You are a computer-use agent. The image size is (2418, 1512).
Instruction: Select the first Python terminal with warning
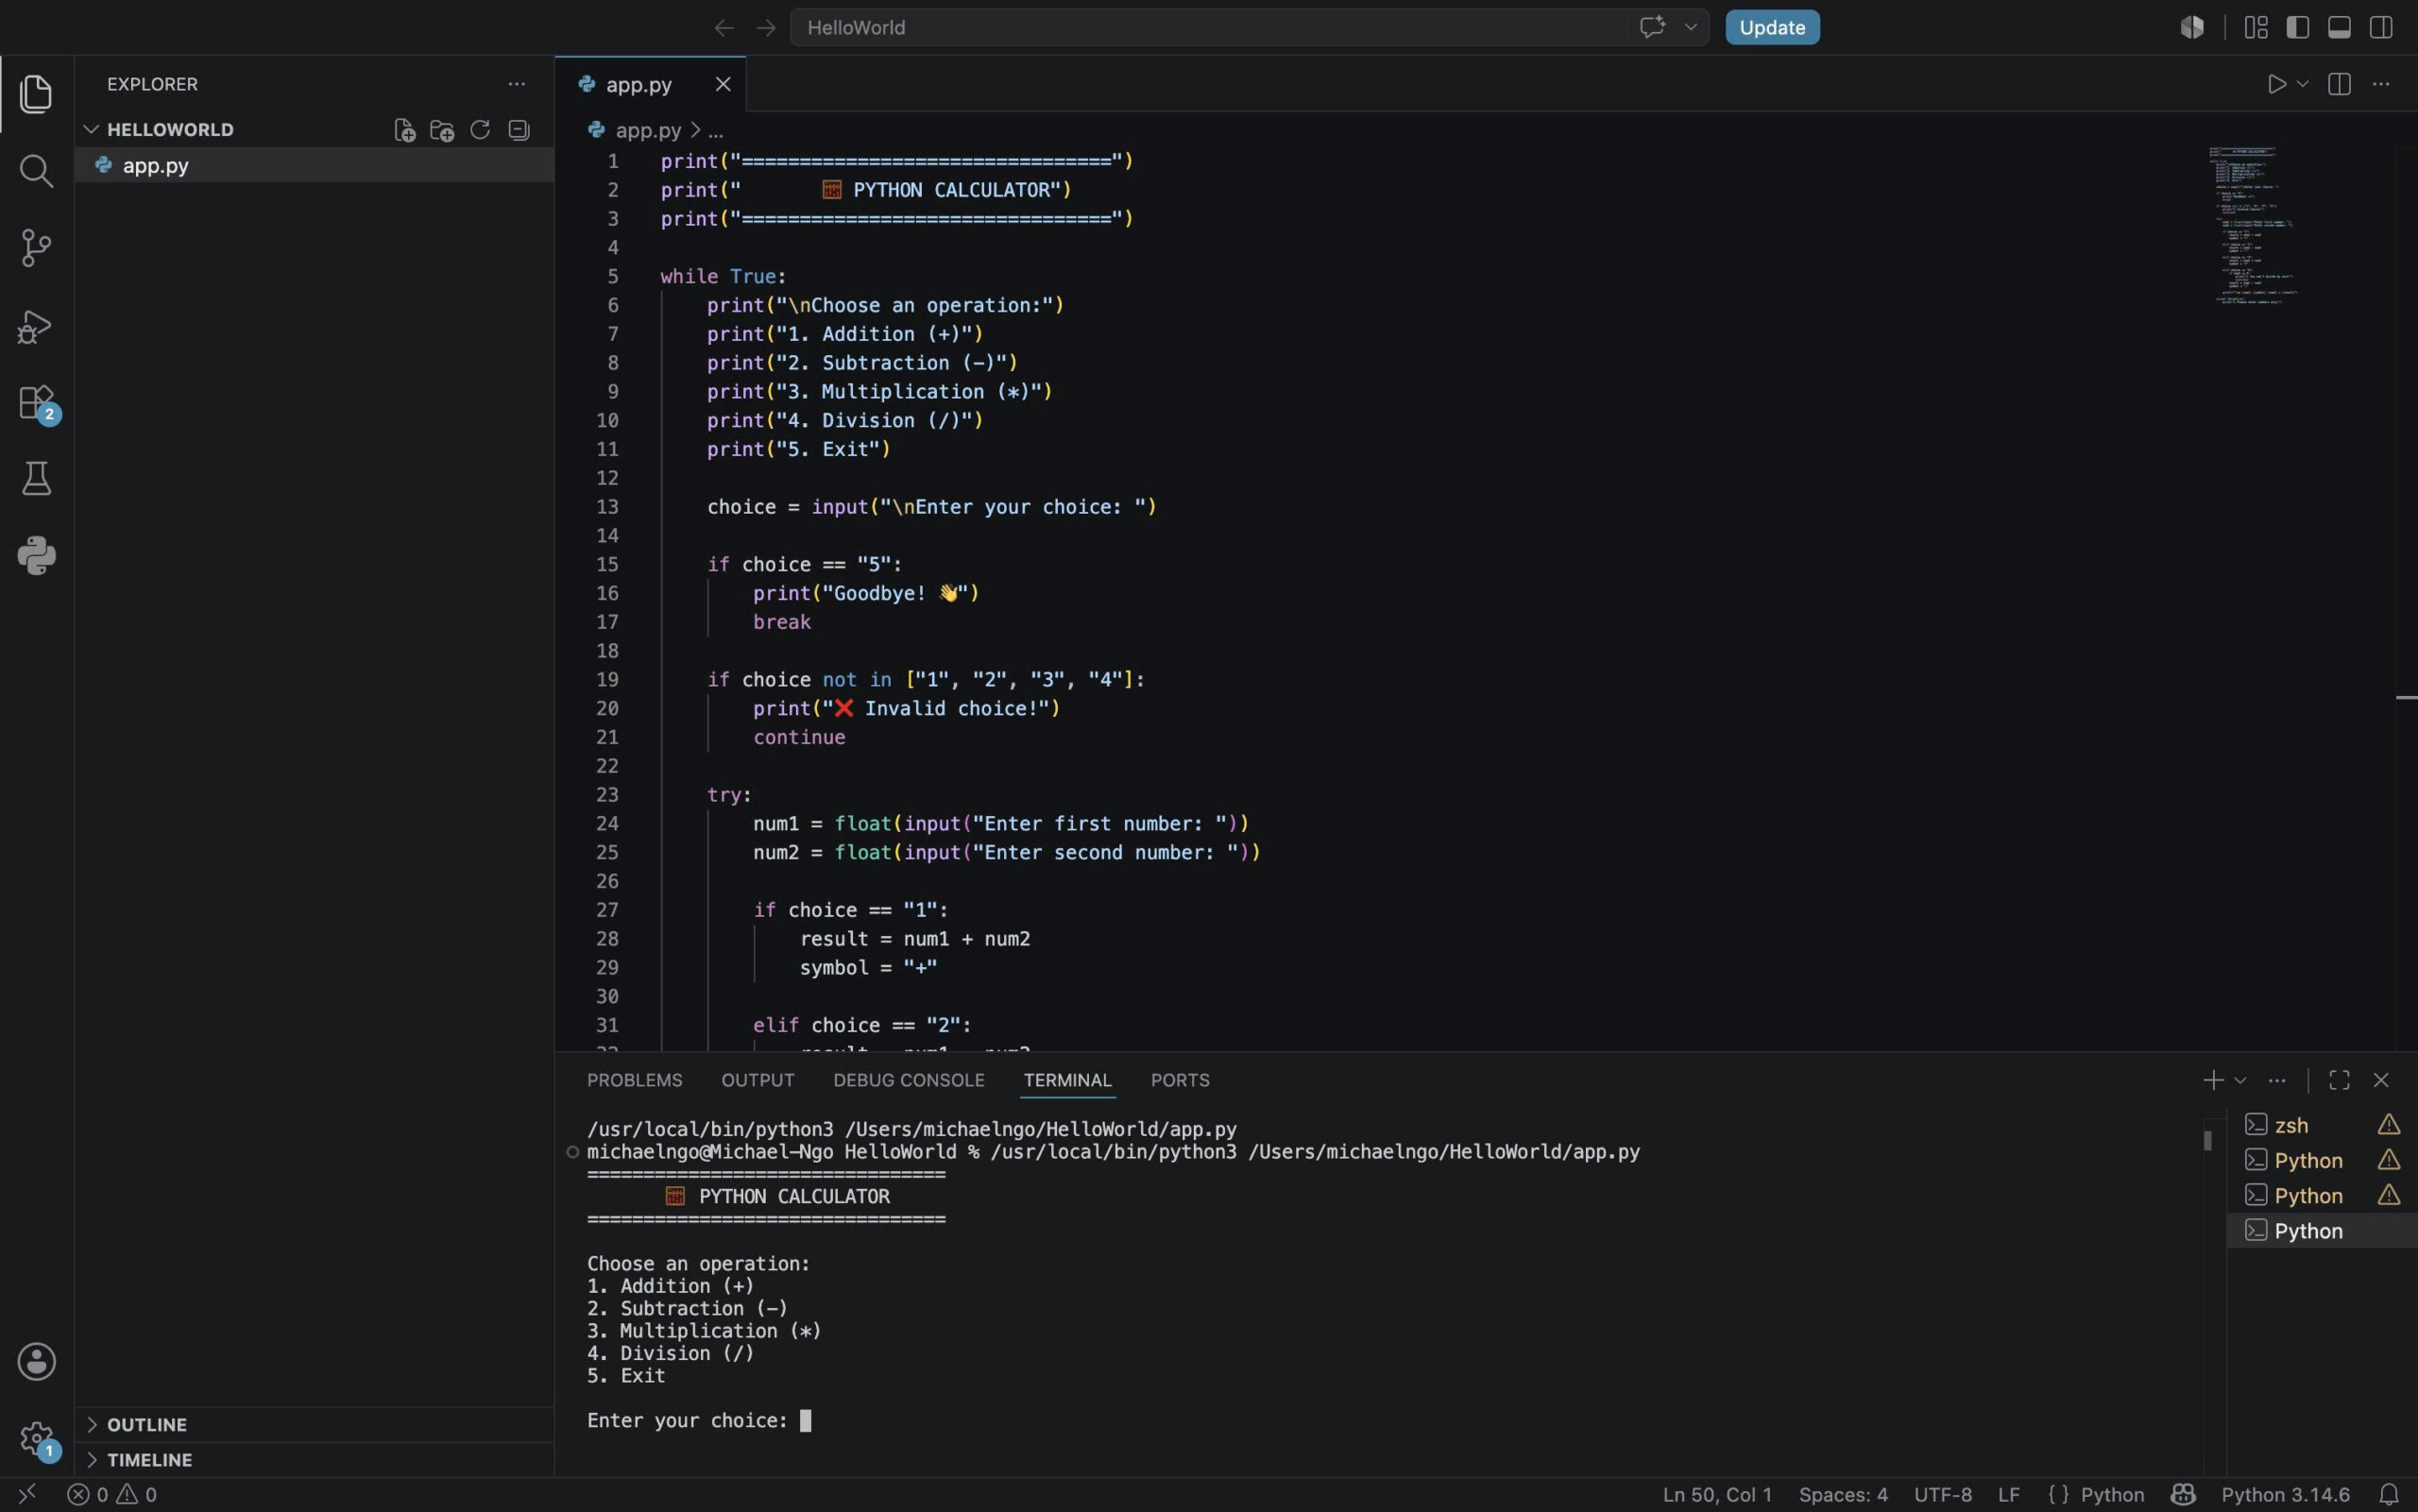coord(2322,1160)
